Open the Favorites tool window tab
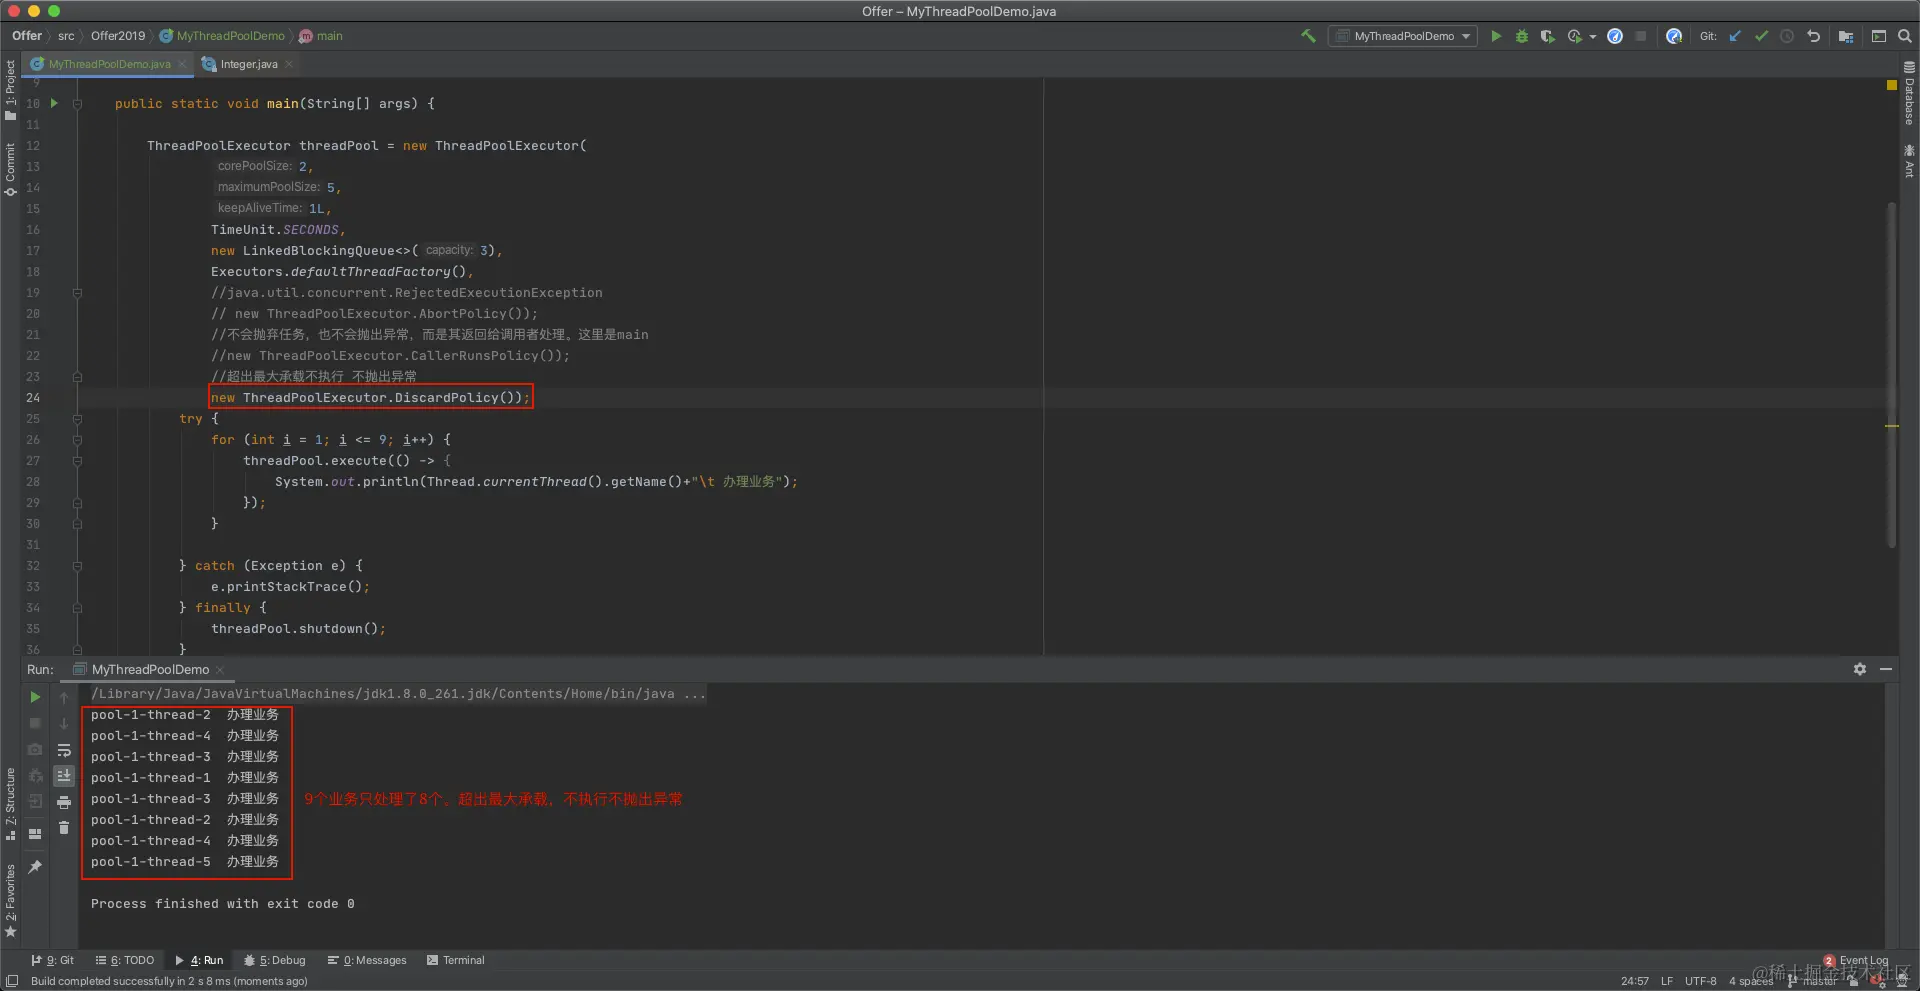 (x=10, y=900)
